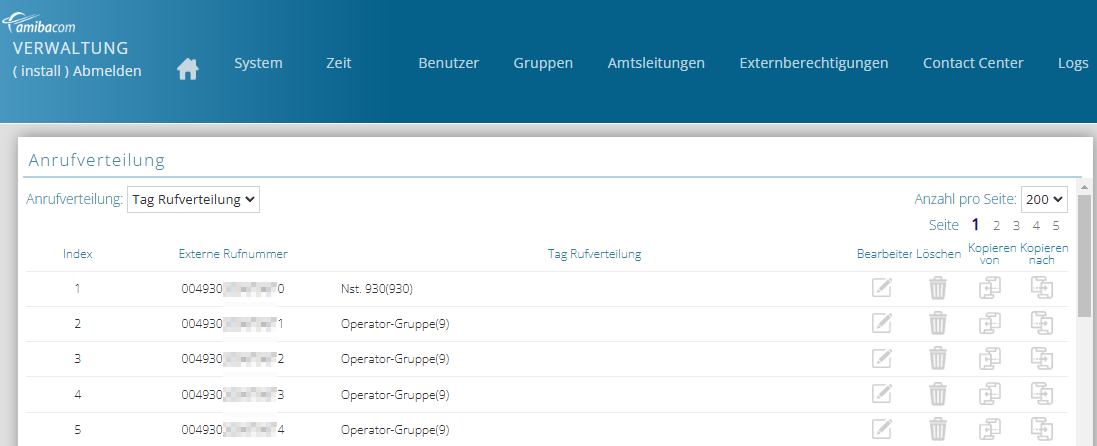Click the Abmelden logout link
Screen dimensions: 1097x446
(x=108, y=71)
